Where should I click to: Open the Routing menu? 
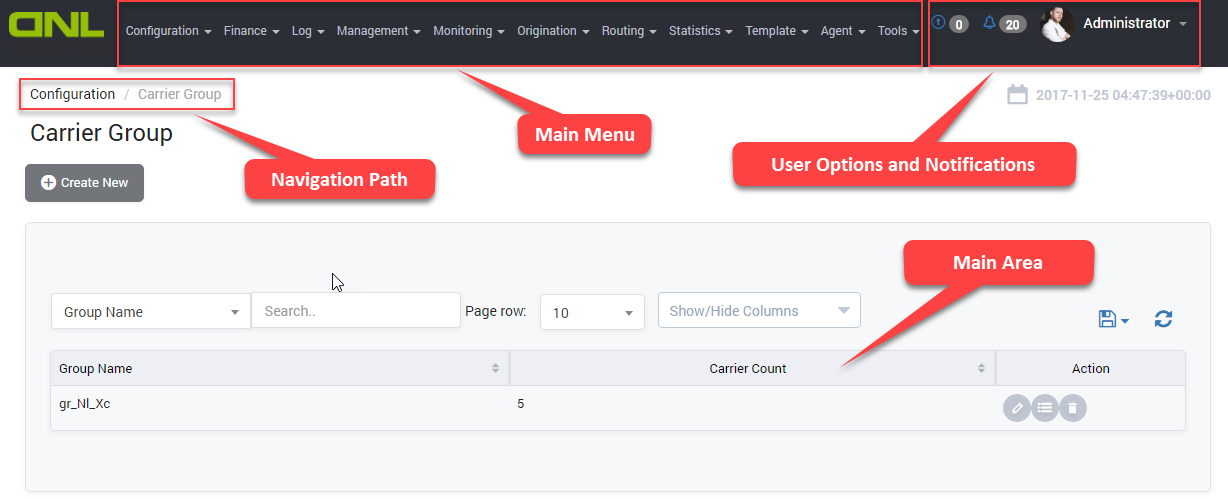click(x=628, y=31)
